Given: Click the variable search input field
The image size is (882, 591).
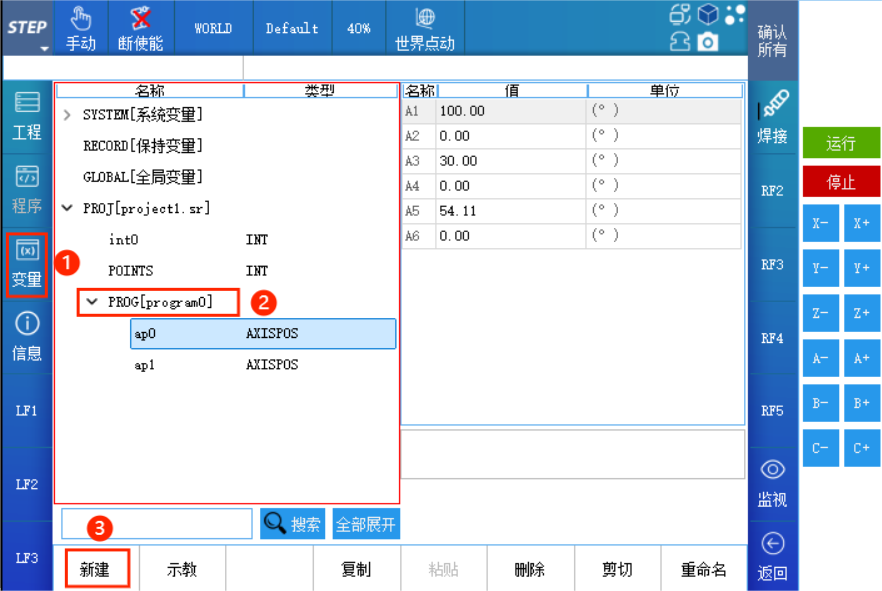Looking at the screenshot, I should coord(157,524).
